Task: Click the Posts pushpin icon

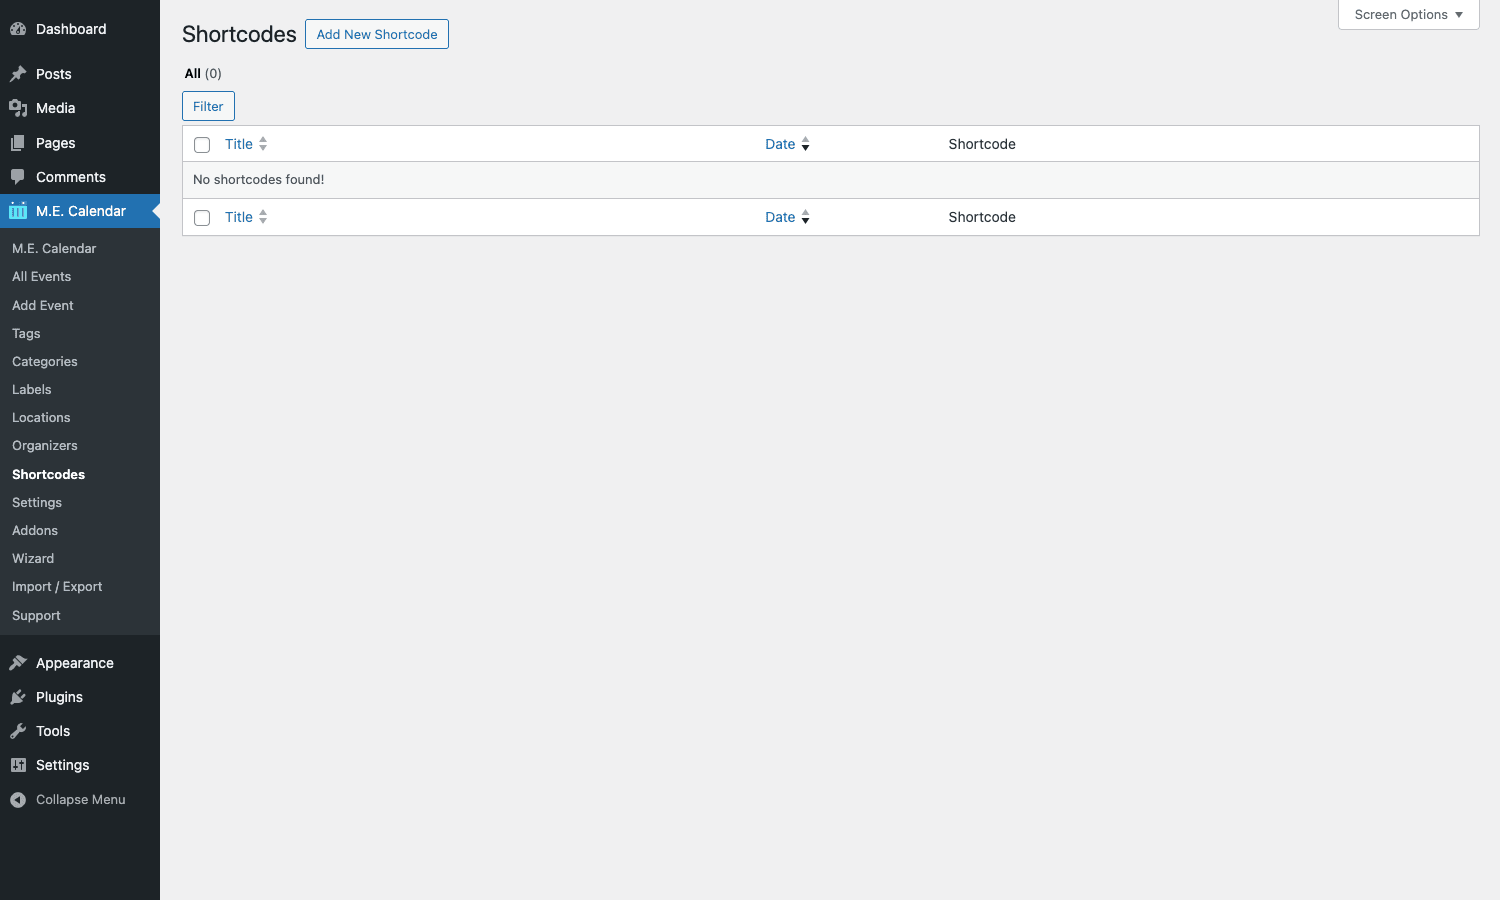Action: click(18, 74)
